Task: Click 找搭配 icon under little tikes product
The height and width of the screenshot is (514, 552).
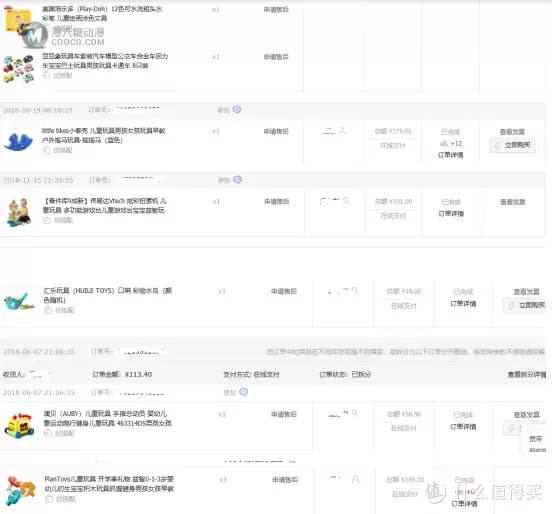Action: pyautogui.click(x=46, y=150)
